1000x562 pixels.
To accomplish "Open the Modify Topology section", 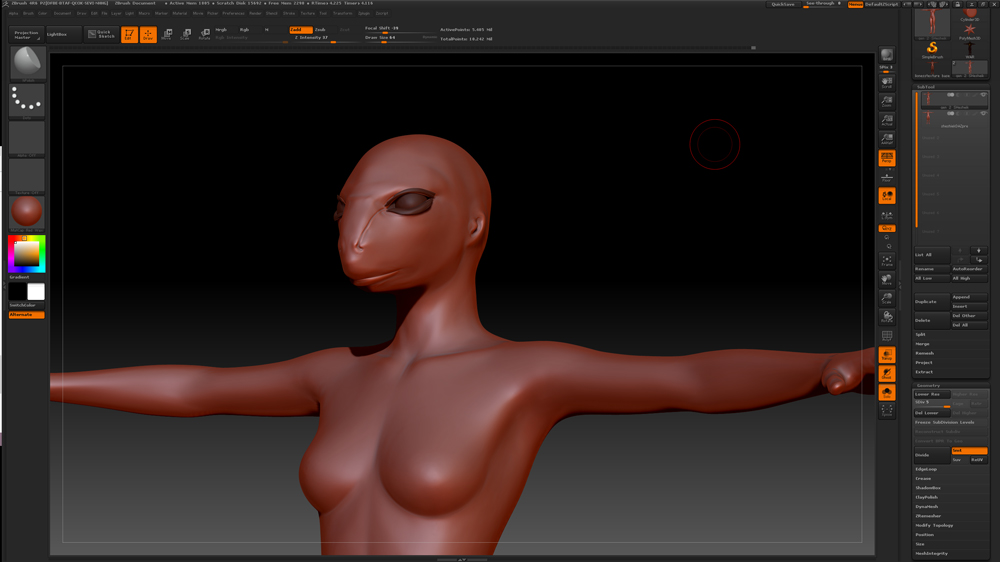I will coord(934,525).
